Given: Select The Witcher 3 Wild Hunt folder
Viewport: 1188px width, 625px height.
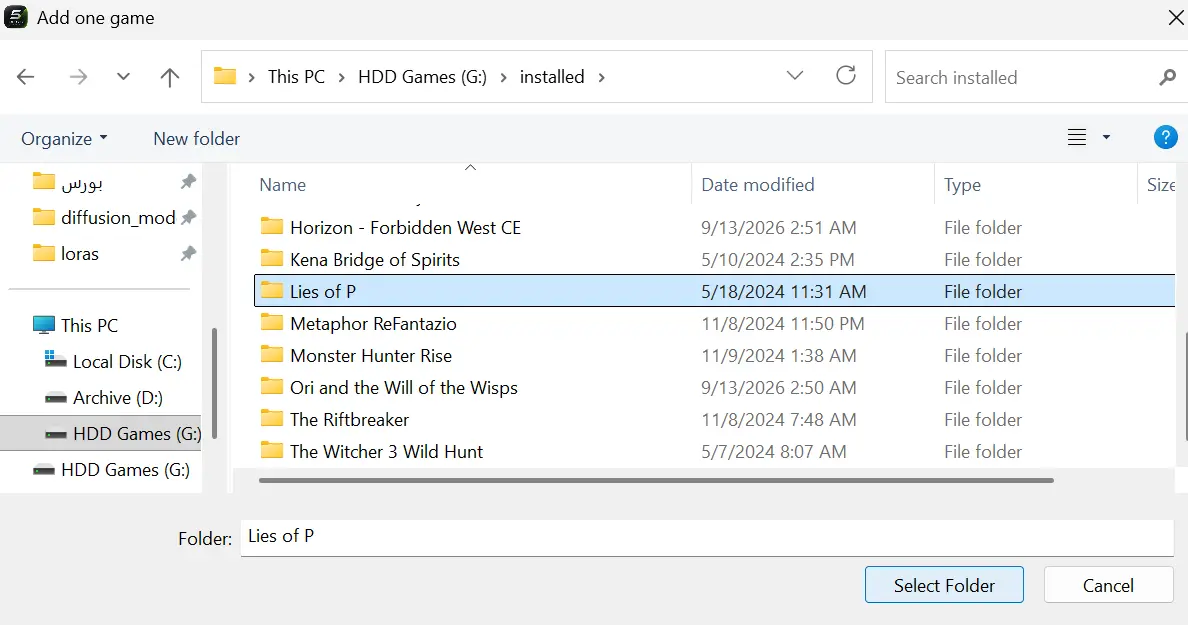Looking at the screenshot, I should [x=714, y=452].
